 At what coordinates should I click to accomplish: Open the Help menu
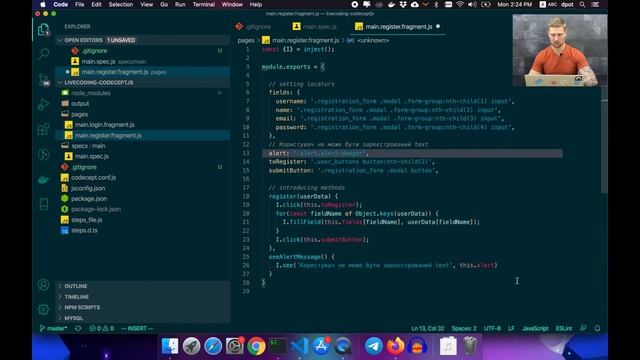pyautogui.click(x=256, y=4)
